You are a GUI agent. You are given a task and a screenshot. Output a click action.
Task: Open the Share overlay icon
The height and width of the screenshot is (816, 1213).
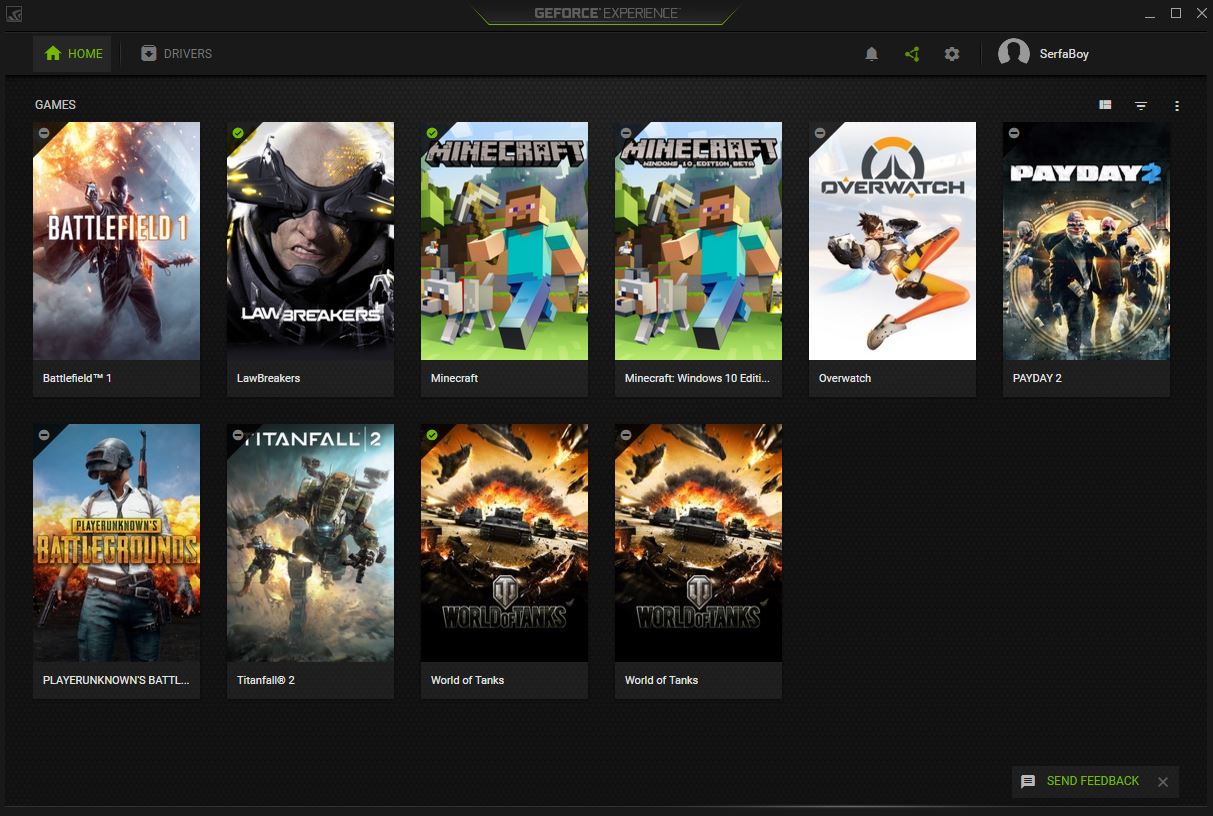tap(912, 54)
